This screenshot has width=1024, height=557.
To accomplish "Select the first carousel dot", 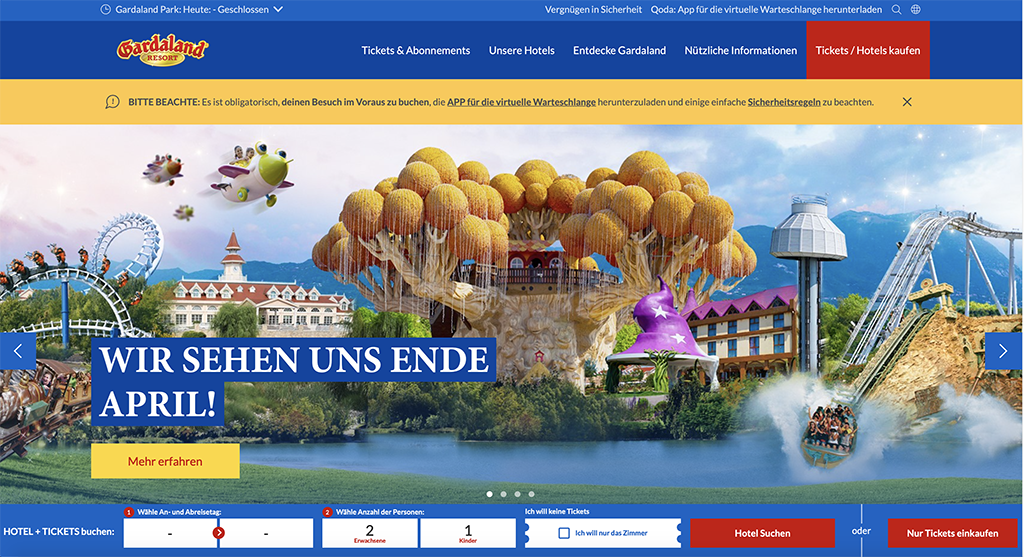I will coord(490,494).
